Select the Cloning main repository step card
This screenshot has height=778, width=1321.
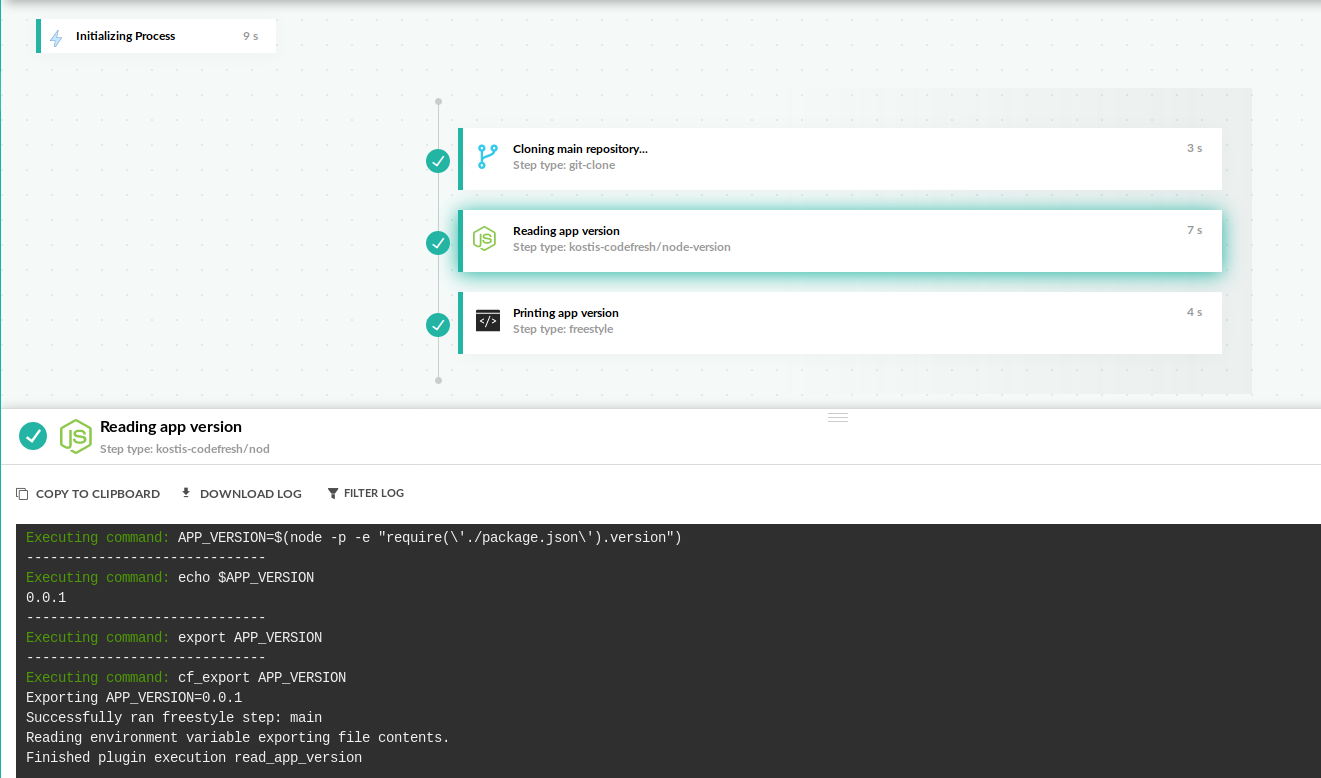coord(840,158)
